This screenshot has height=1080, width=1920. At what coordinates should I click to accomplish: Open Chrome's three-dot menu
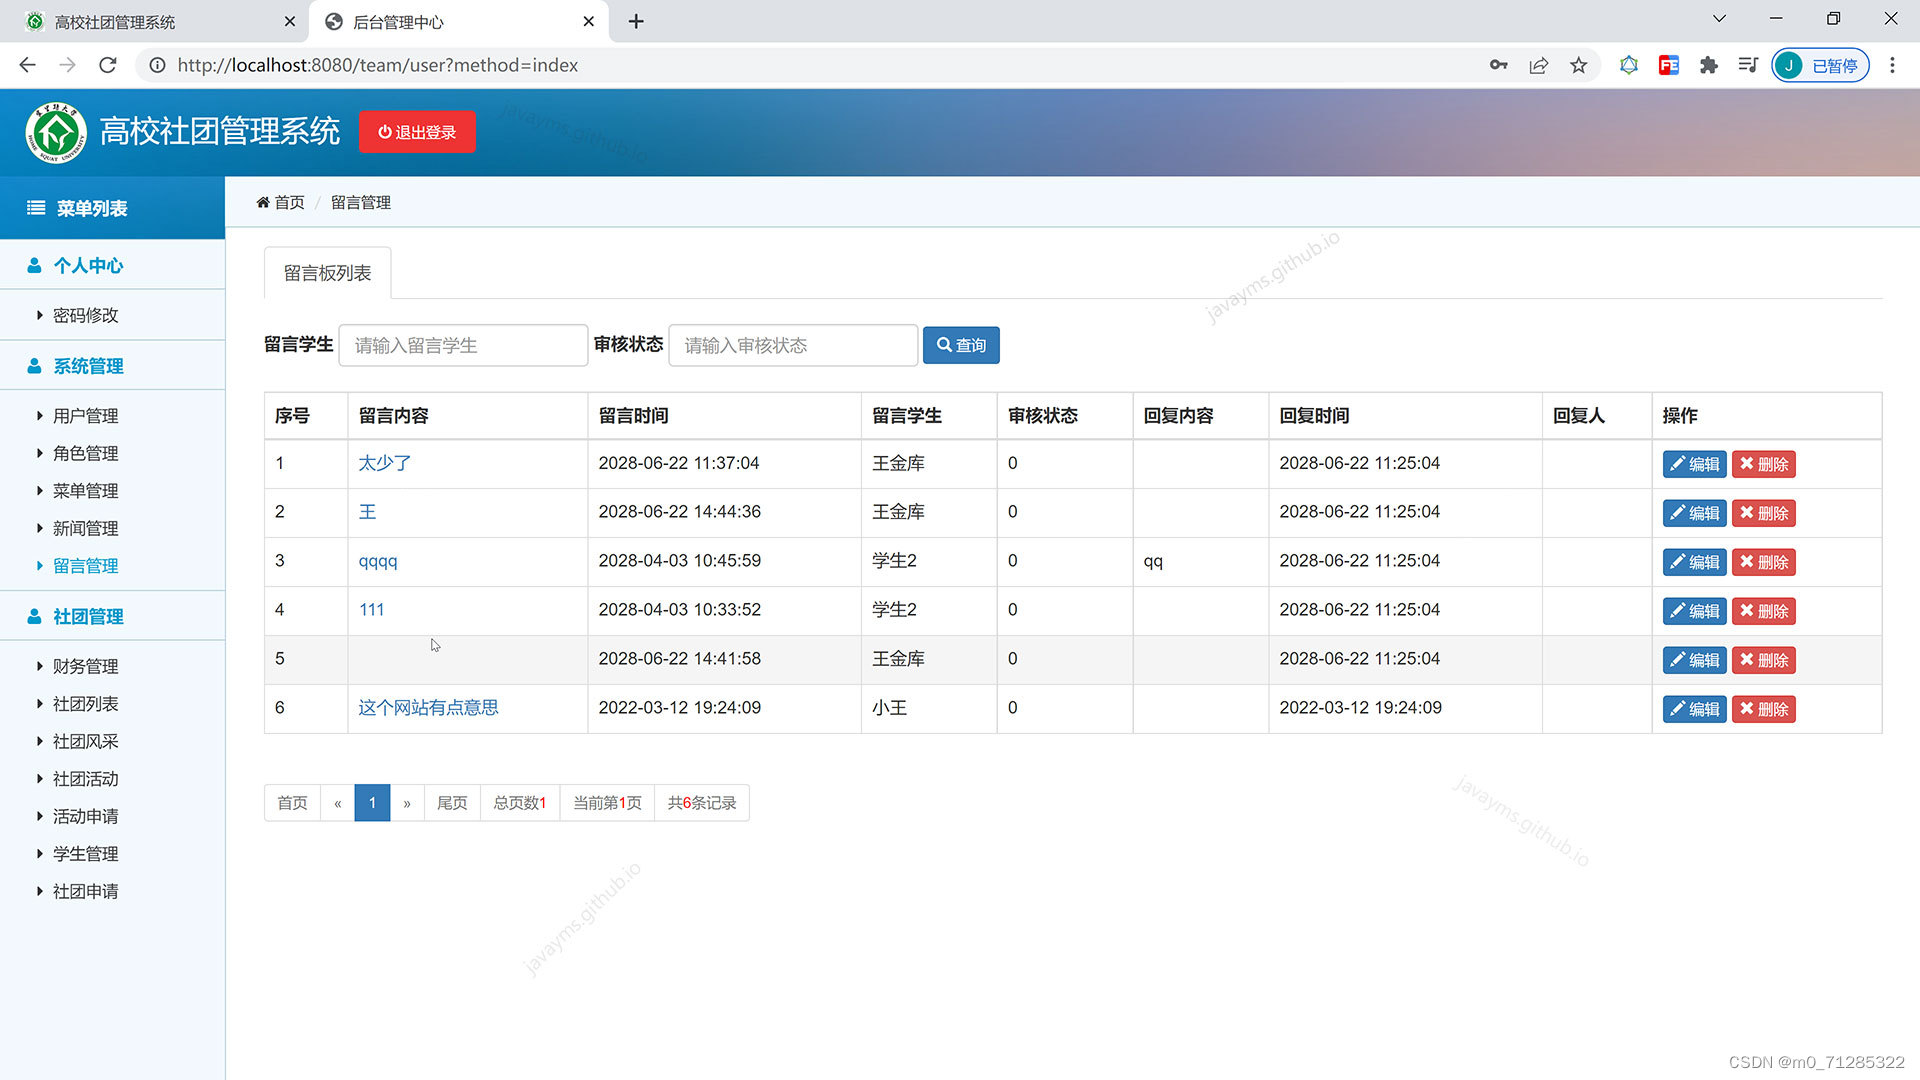1891,66
